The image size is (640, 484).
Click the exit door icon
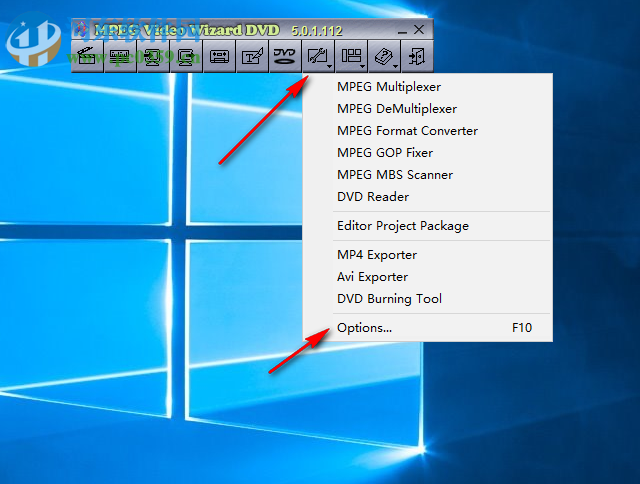417,56
